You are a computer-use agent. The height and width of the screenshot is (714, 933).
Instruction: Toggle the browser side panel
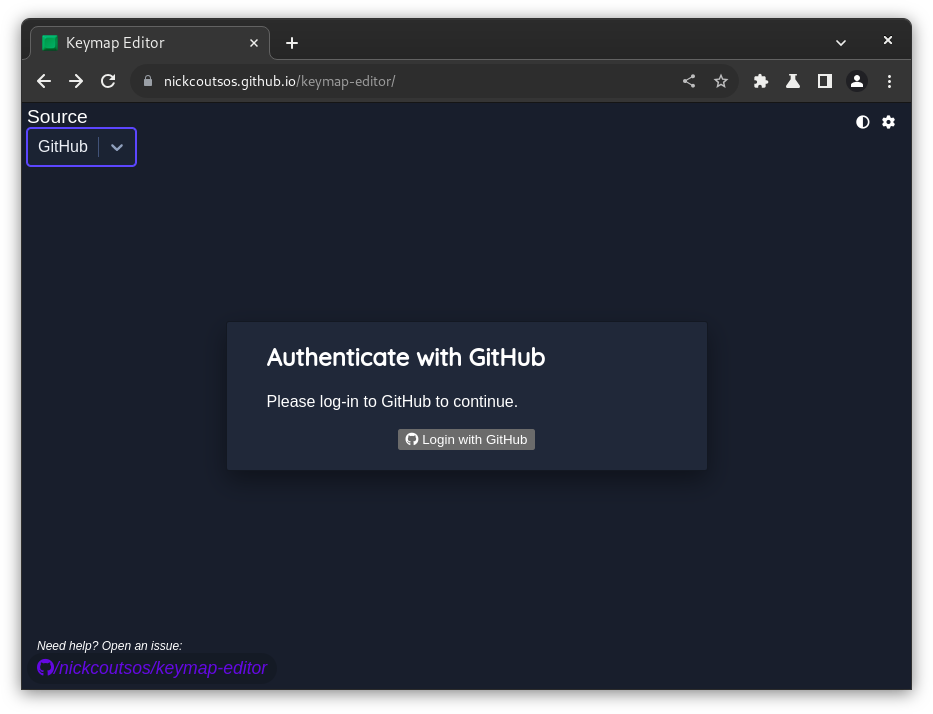pos(825,81)
